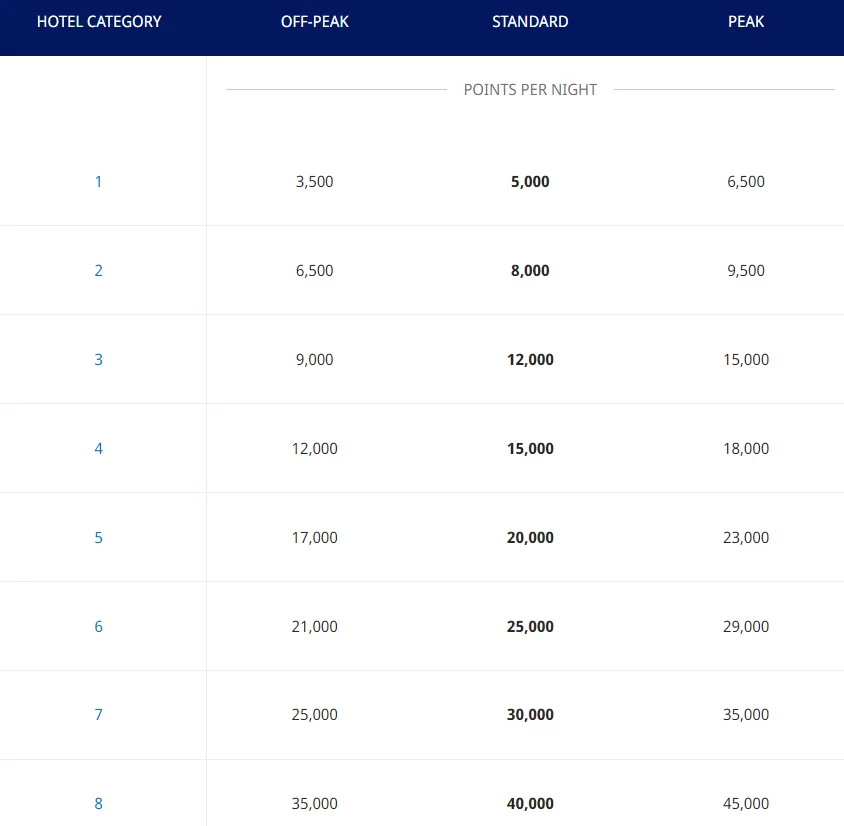Select the 12,000 standard points cell

pos(530,359)
